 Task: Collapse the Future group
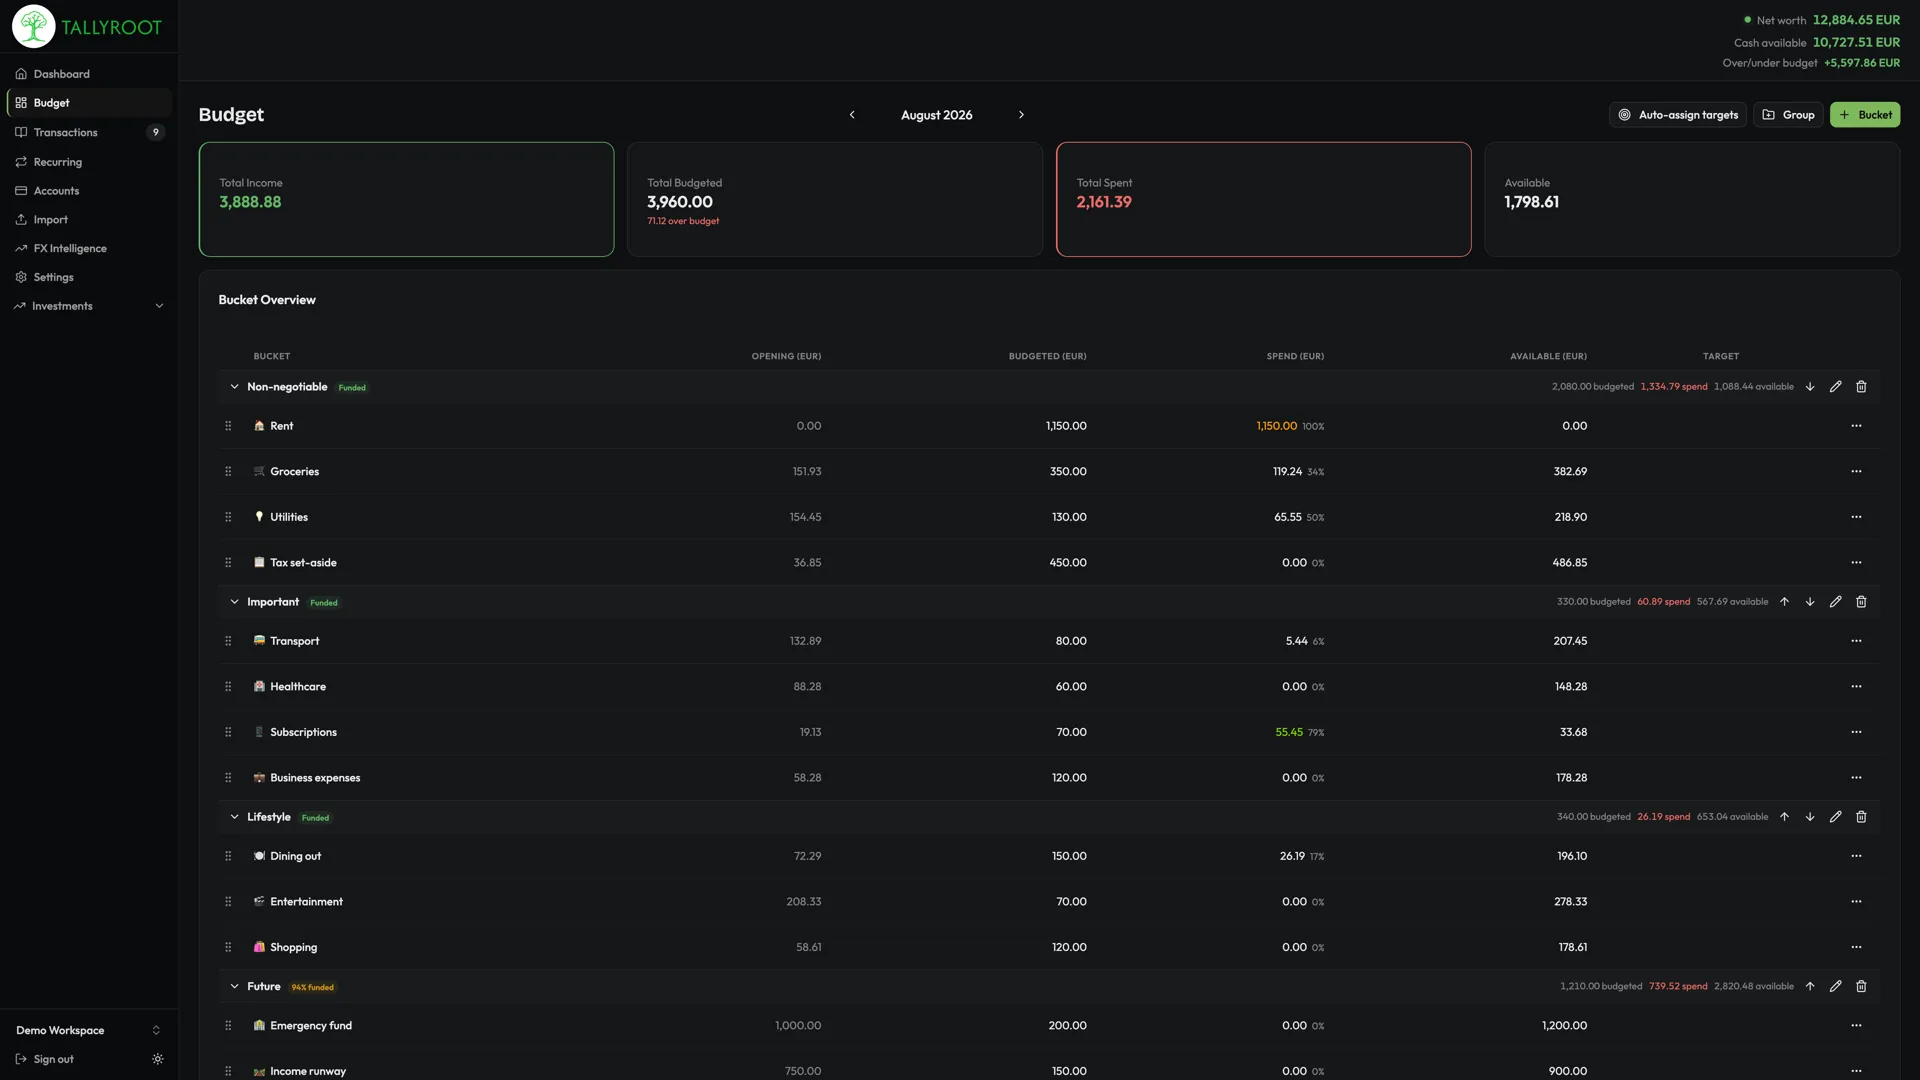234,986
